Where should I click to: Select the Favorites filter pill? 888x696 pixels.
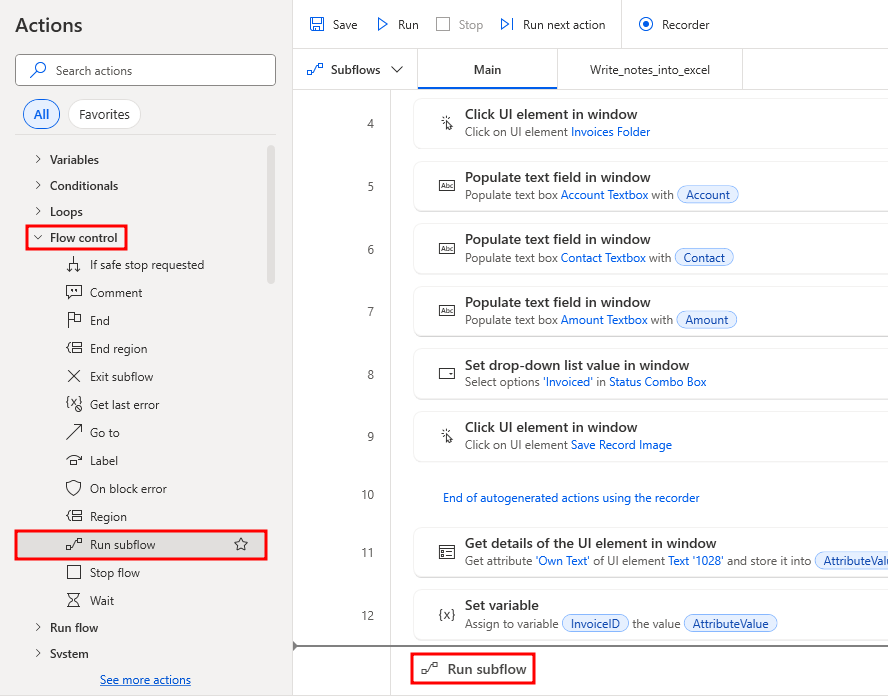[104, 114]
